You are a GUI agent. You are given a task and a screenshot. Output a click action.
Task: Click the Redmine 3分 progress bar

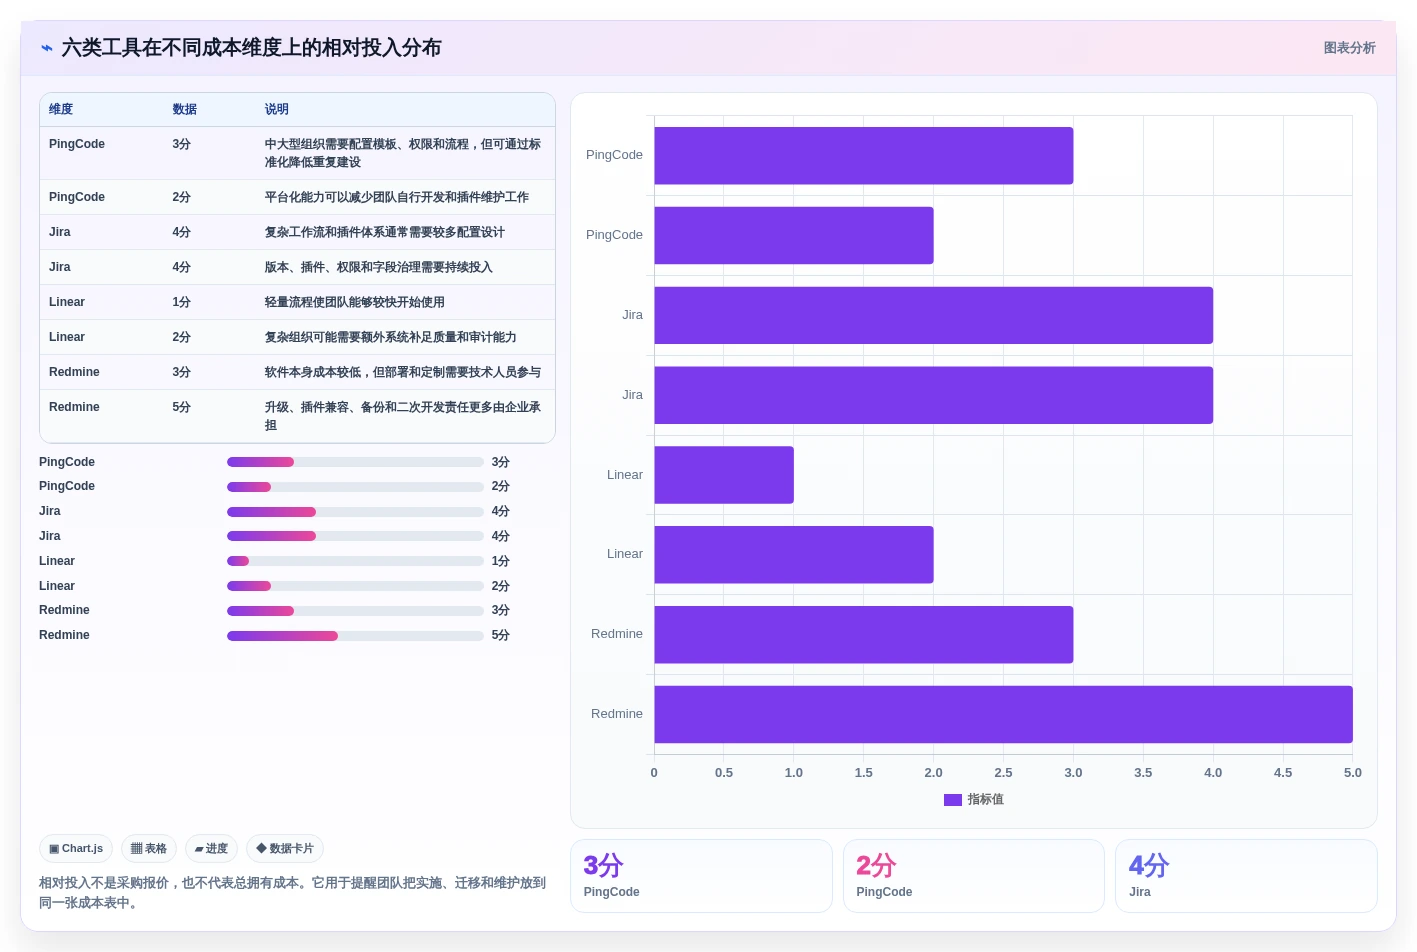[355, 611]
